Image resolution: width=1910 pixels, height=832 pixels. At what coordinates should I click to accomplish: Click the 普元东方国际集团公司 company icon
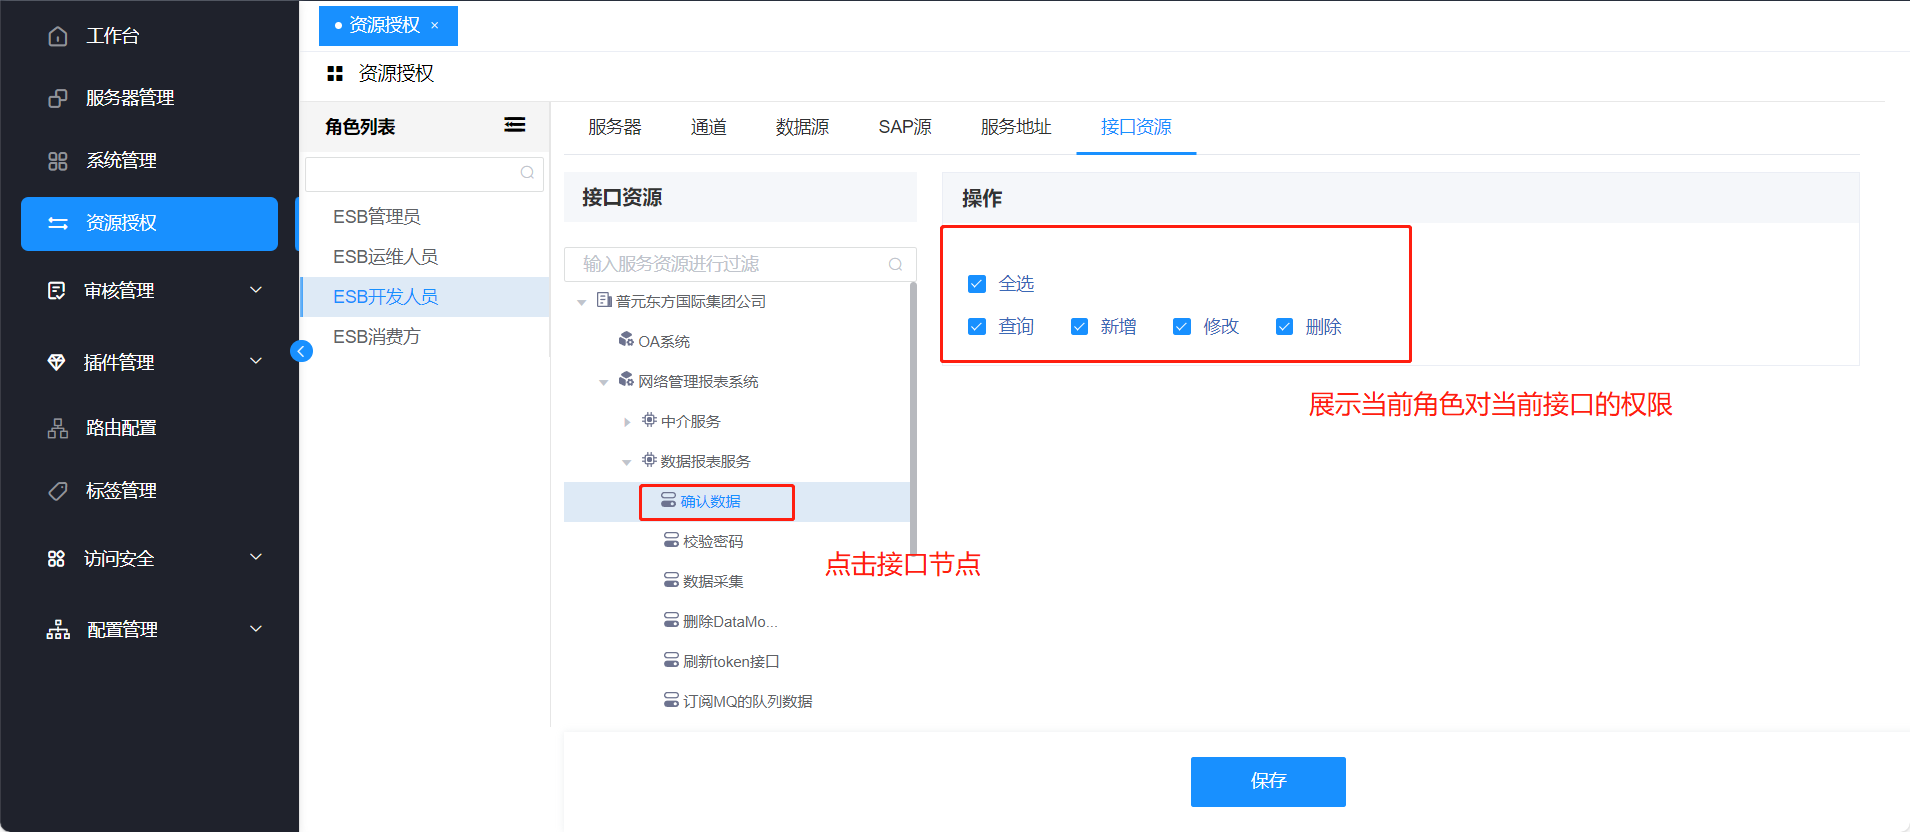[x=604, y=300]
